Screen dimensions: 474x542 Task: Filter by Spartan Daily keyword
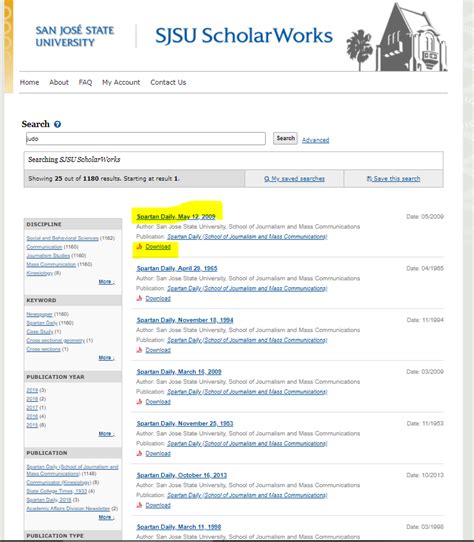pos(42,323)
